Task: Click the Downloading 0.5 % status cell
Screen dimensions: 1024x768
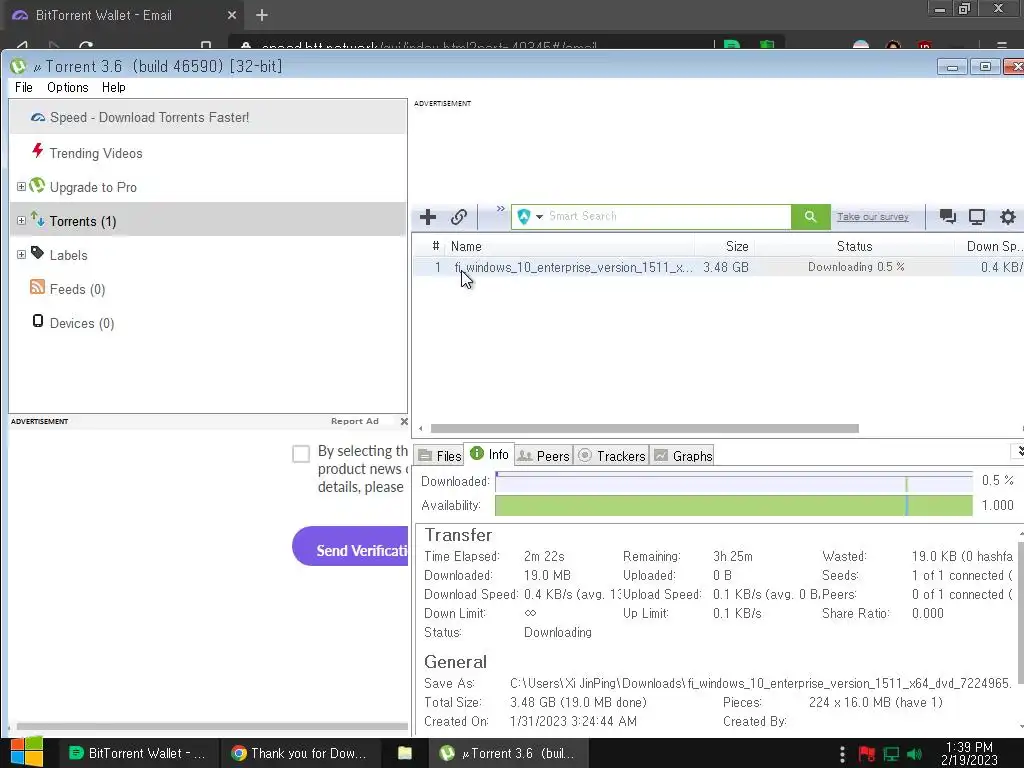Action: coord(856,267)
